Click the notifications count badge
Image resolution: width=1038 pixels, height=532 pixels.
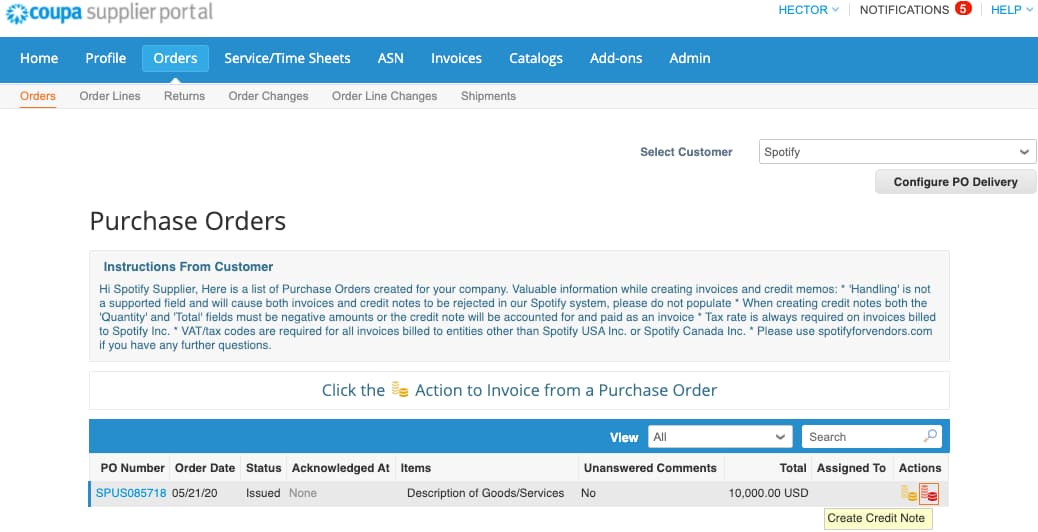[963, 9]
